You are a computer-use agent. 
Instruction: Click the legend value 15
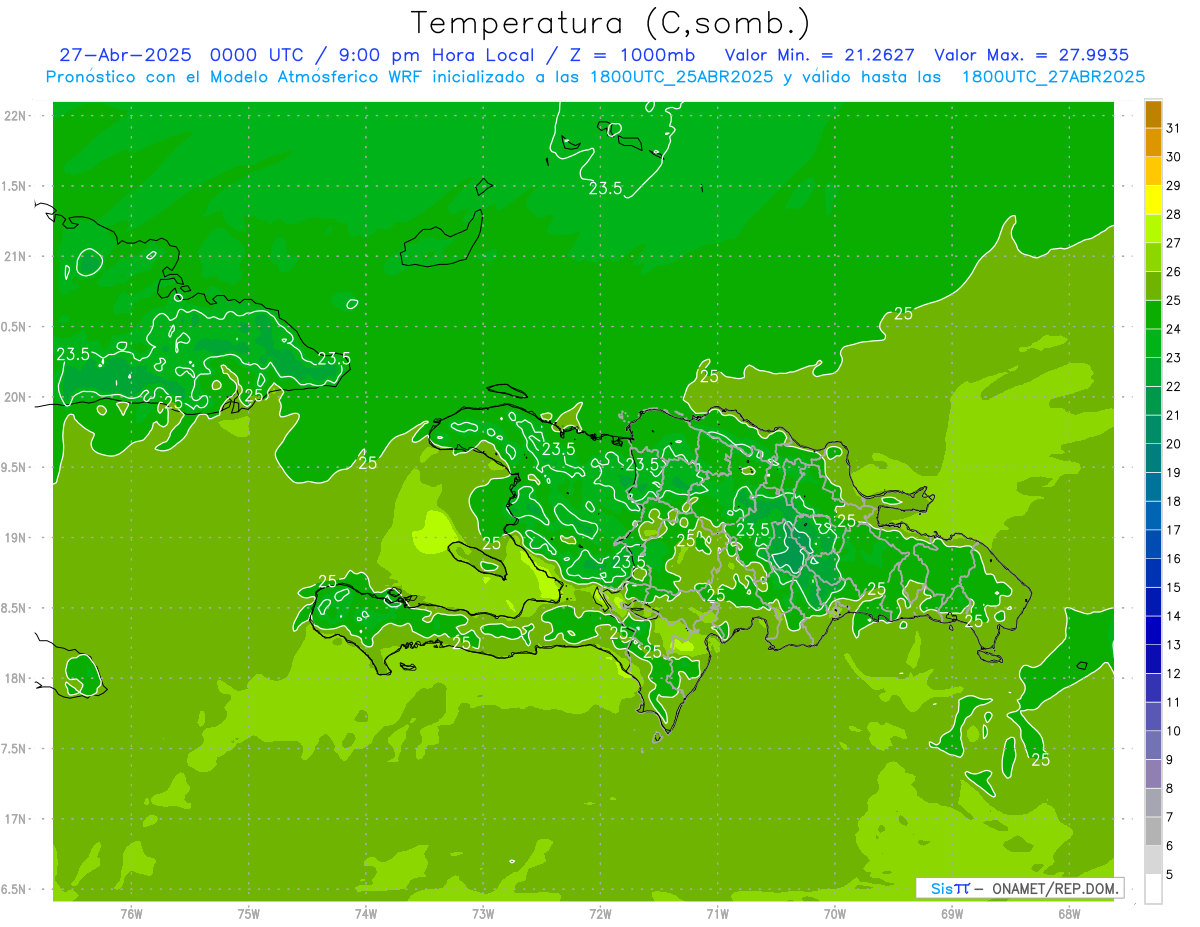tap(1173, 587)
